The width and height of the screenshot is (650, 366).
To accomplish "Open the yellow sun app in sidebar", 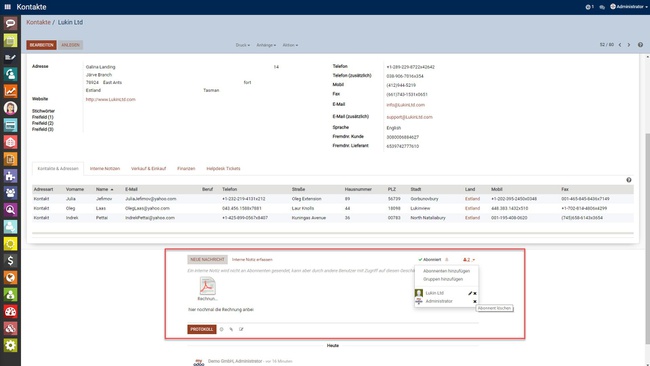I will 10,244.
